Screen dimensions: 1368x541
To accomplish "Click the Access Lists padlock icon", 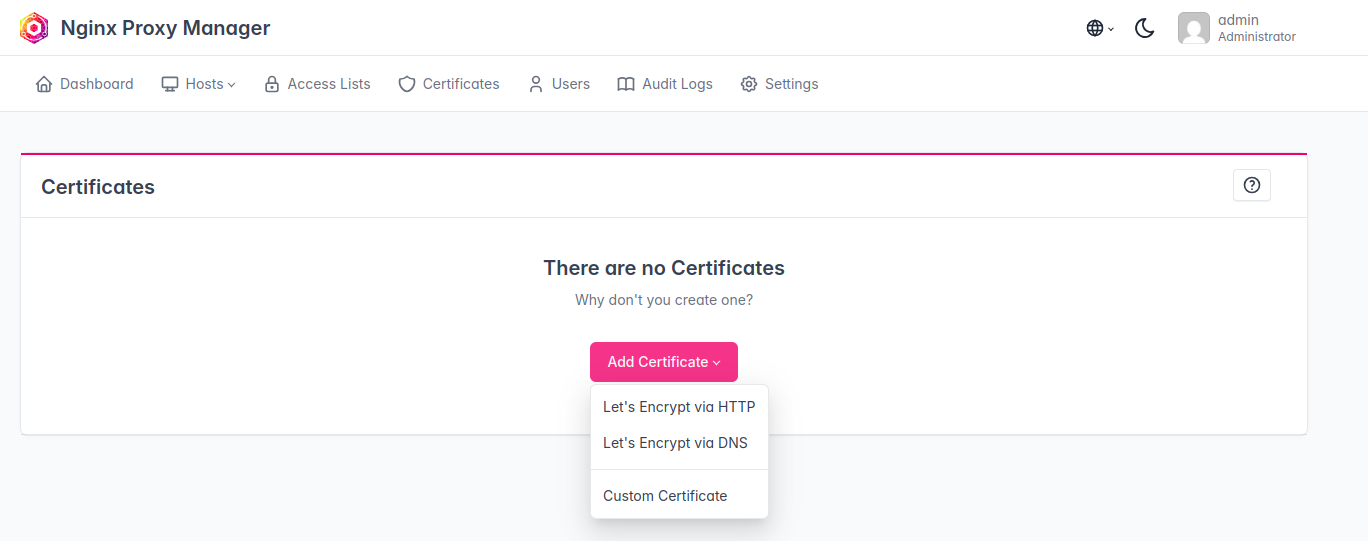I will pyautogui.click(x=272, y=84).
